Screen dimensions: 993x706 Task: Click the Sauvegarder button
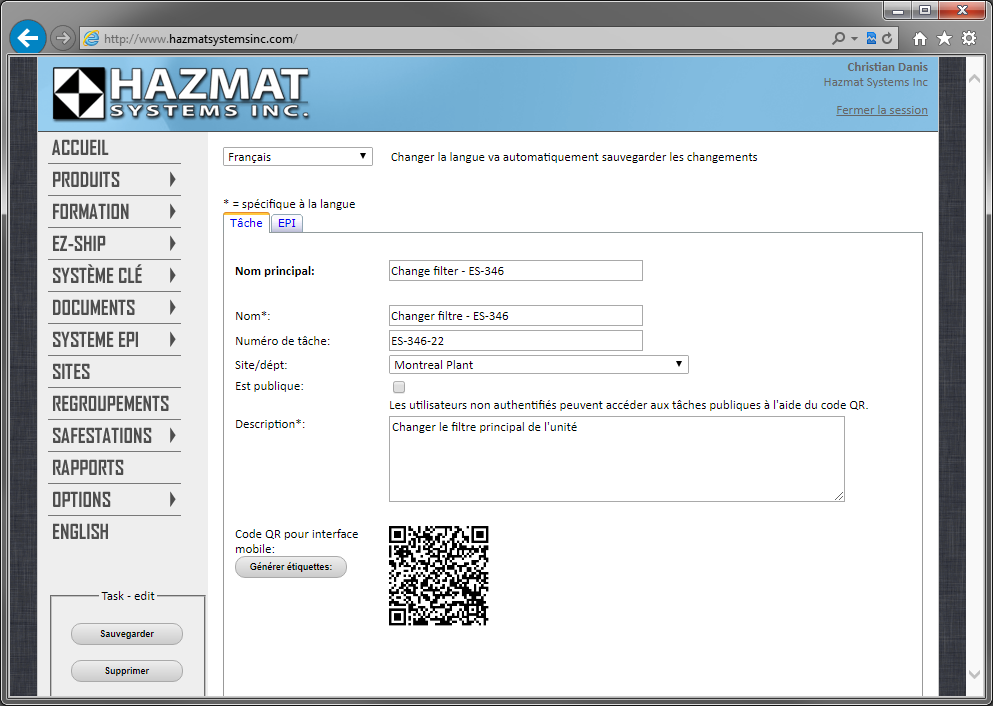coord(127,634)
